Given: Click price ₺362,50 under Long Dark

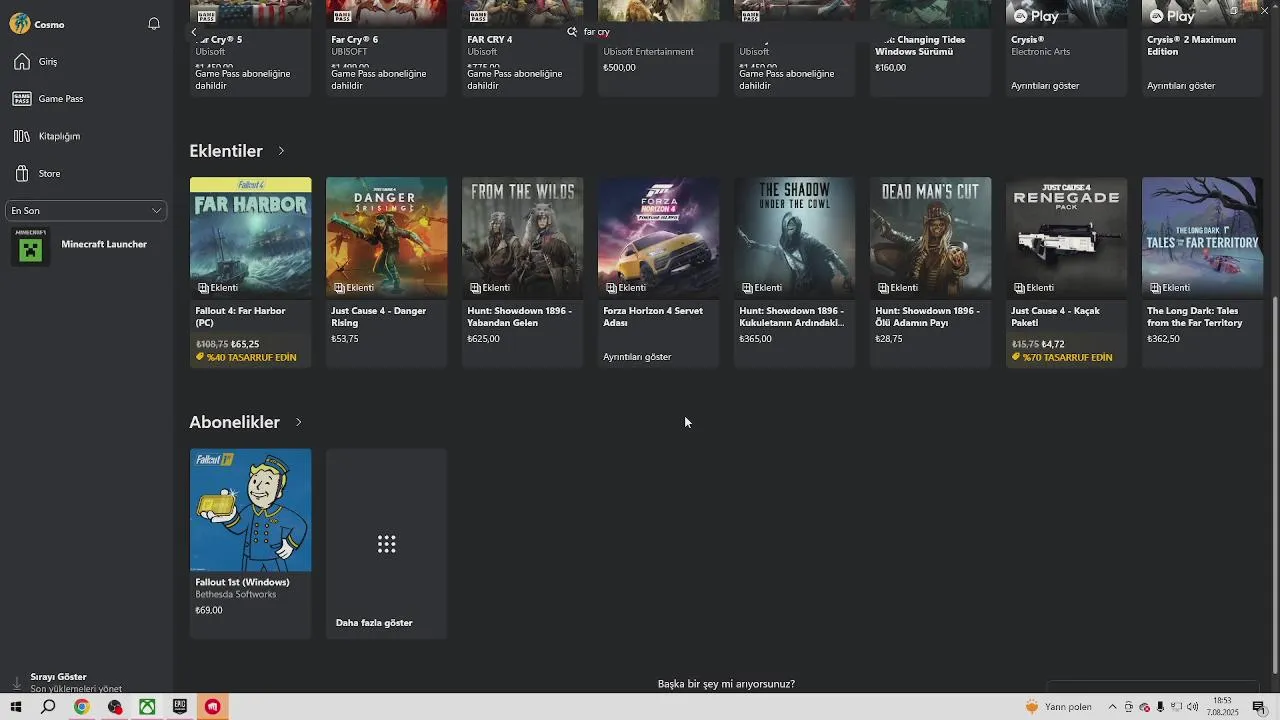Looking at the screenshot, I should [x=1164, y=339].
